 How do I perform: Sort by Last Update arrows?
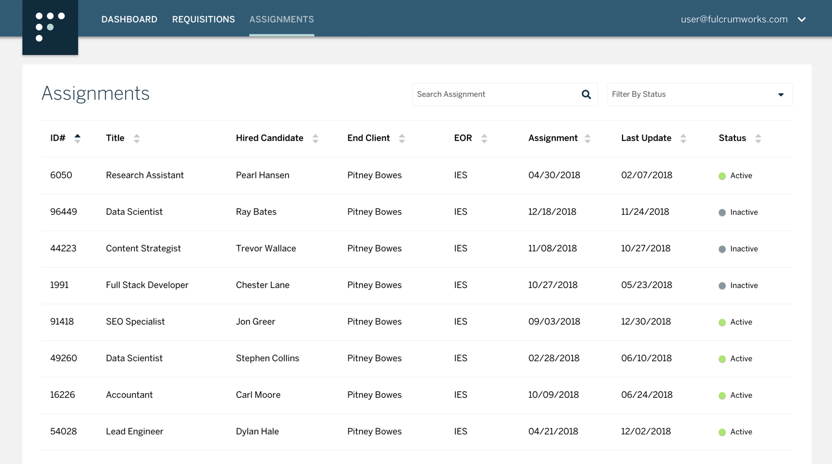(683, 139)
